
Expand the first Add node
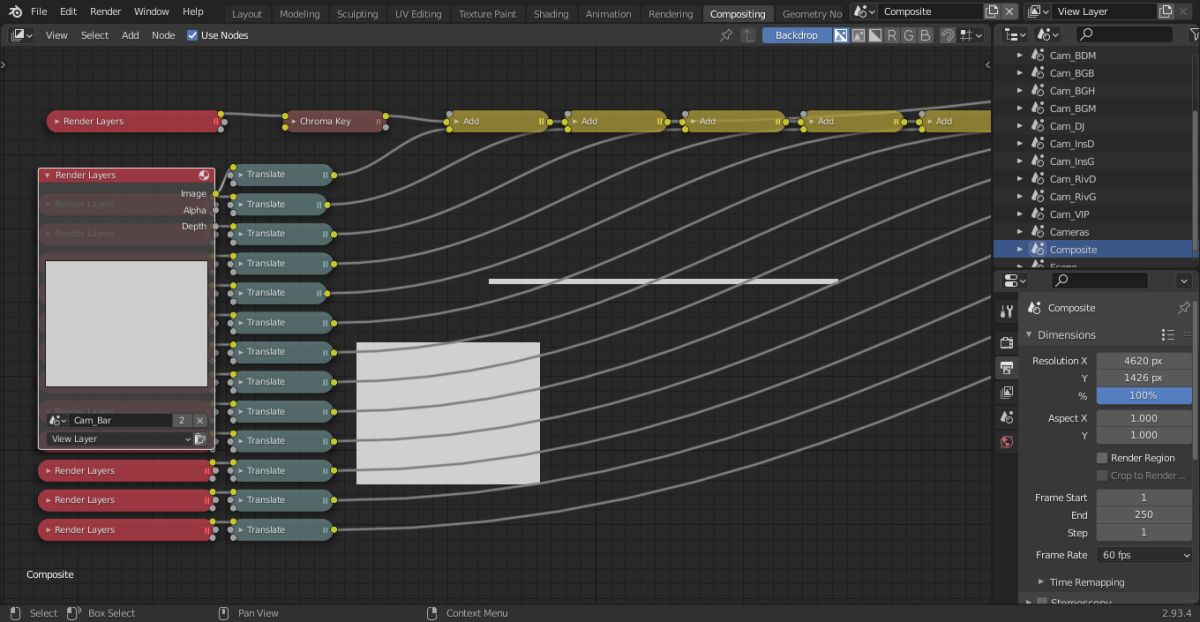tap(455, 121)
